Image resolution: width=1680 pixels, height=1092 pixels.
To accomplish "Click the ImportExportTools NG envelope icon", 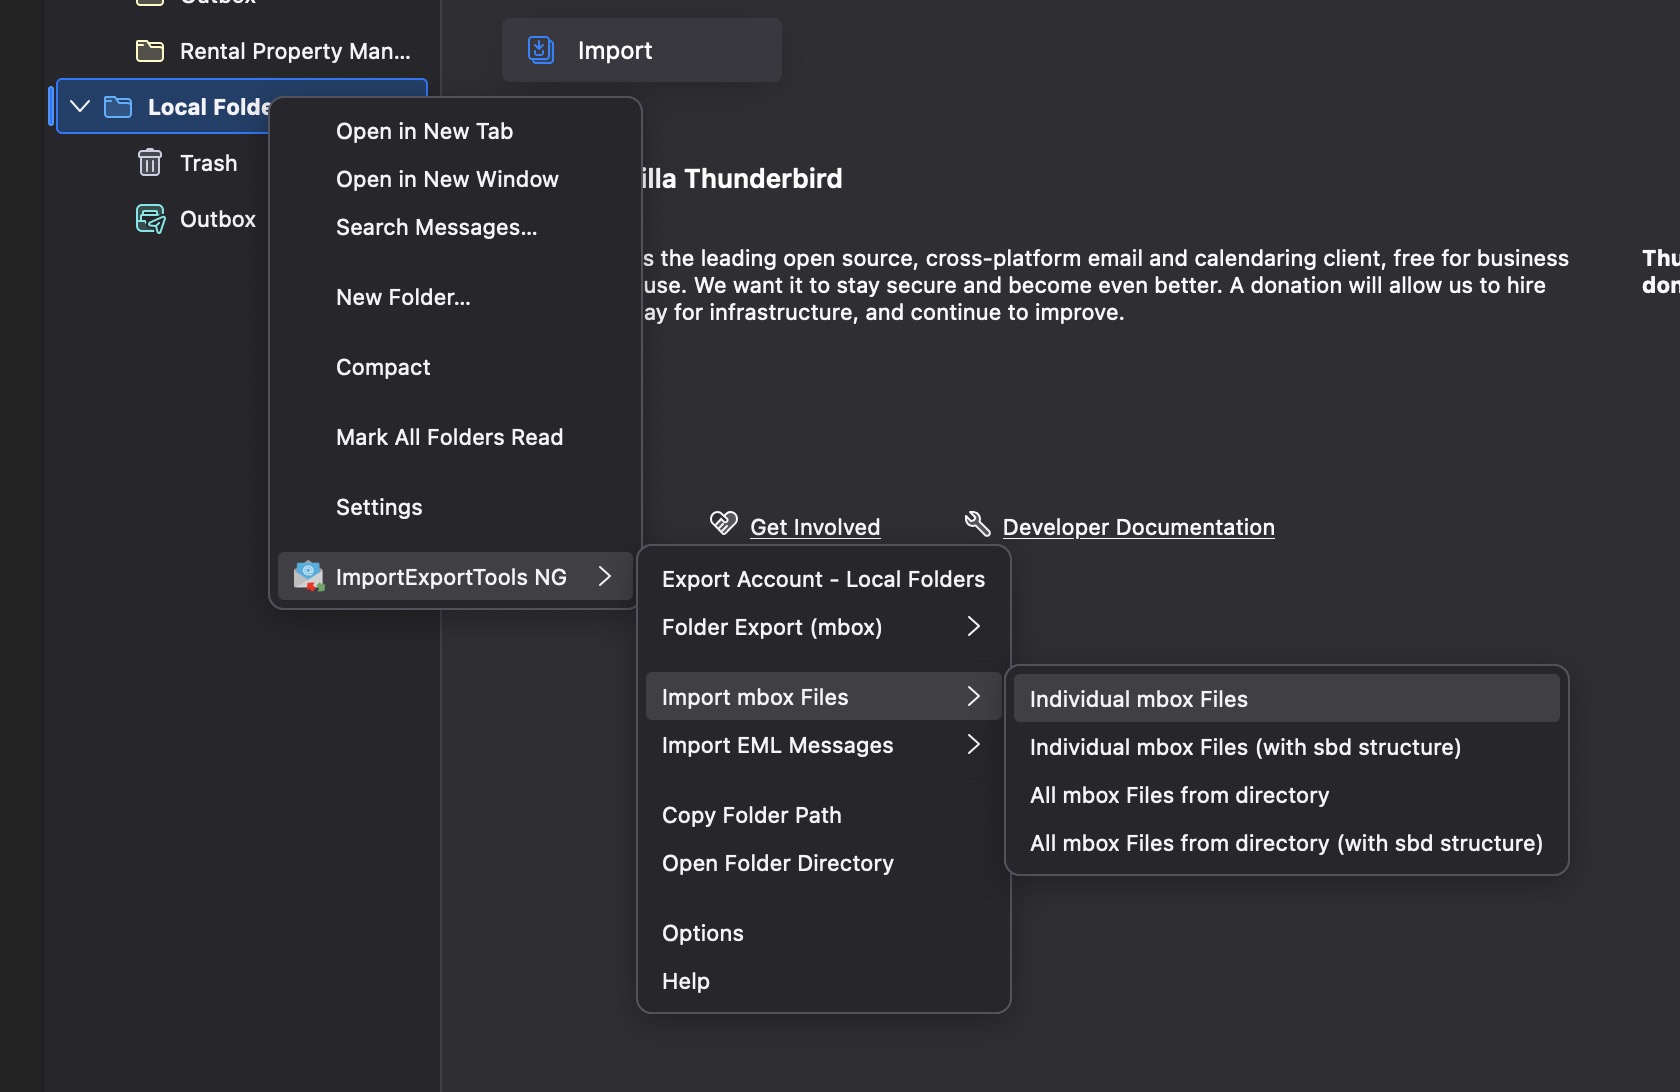I will pos(309,576).
